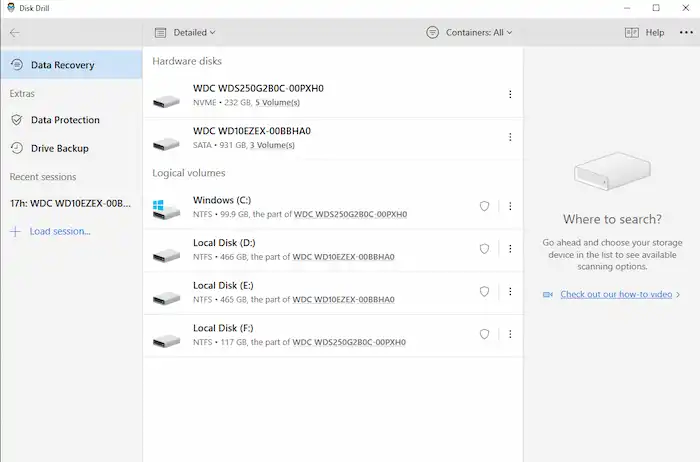The height and width of the screenshot is (462, 700).
Task: Click the Load session link
Action: (60, 231)
